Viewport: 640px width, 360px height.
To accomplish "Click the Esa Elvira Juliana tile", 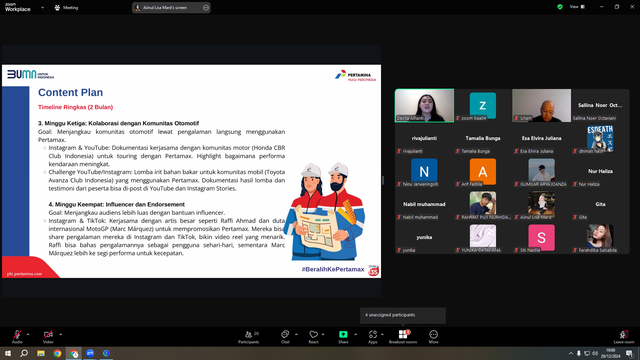I will tap(542, 138).
